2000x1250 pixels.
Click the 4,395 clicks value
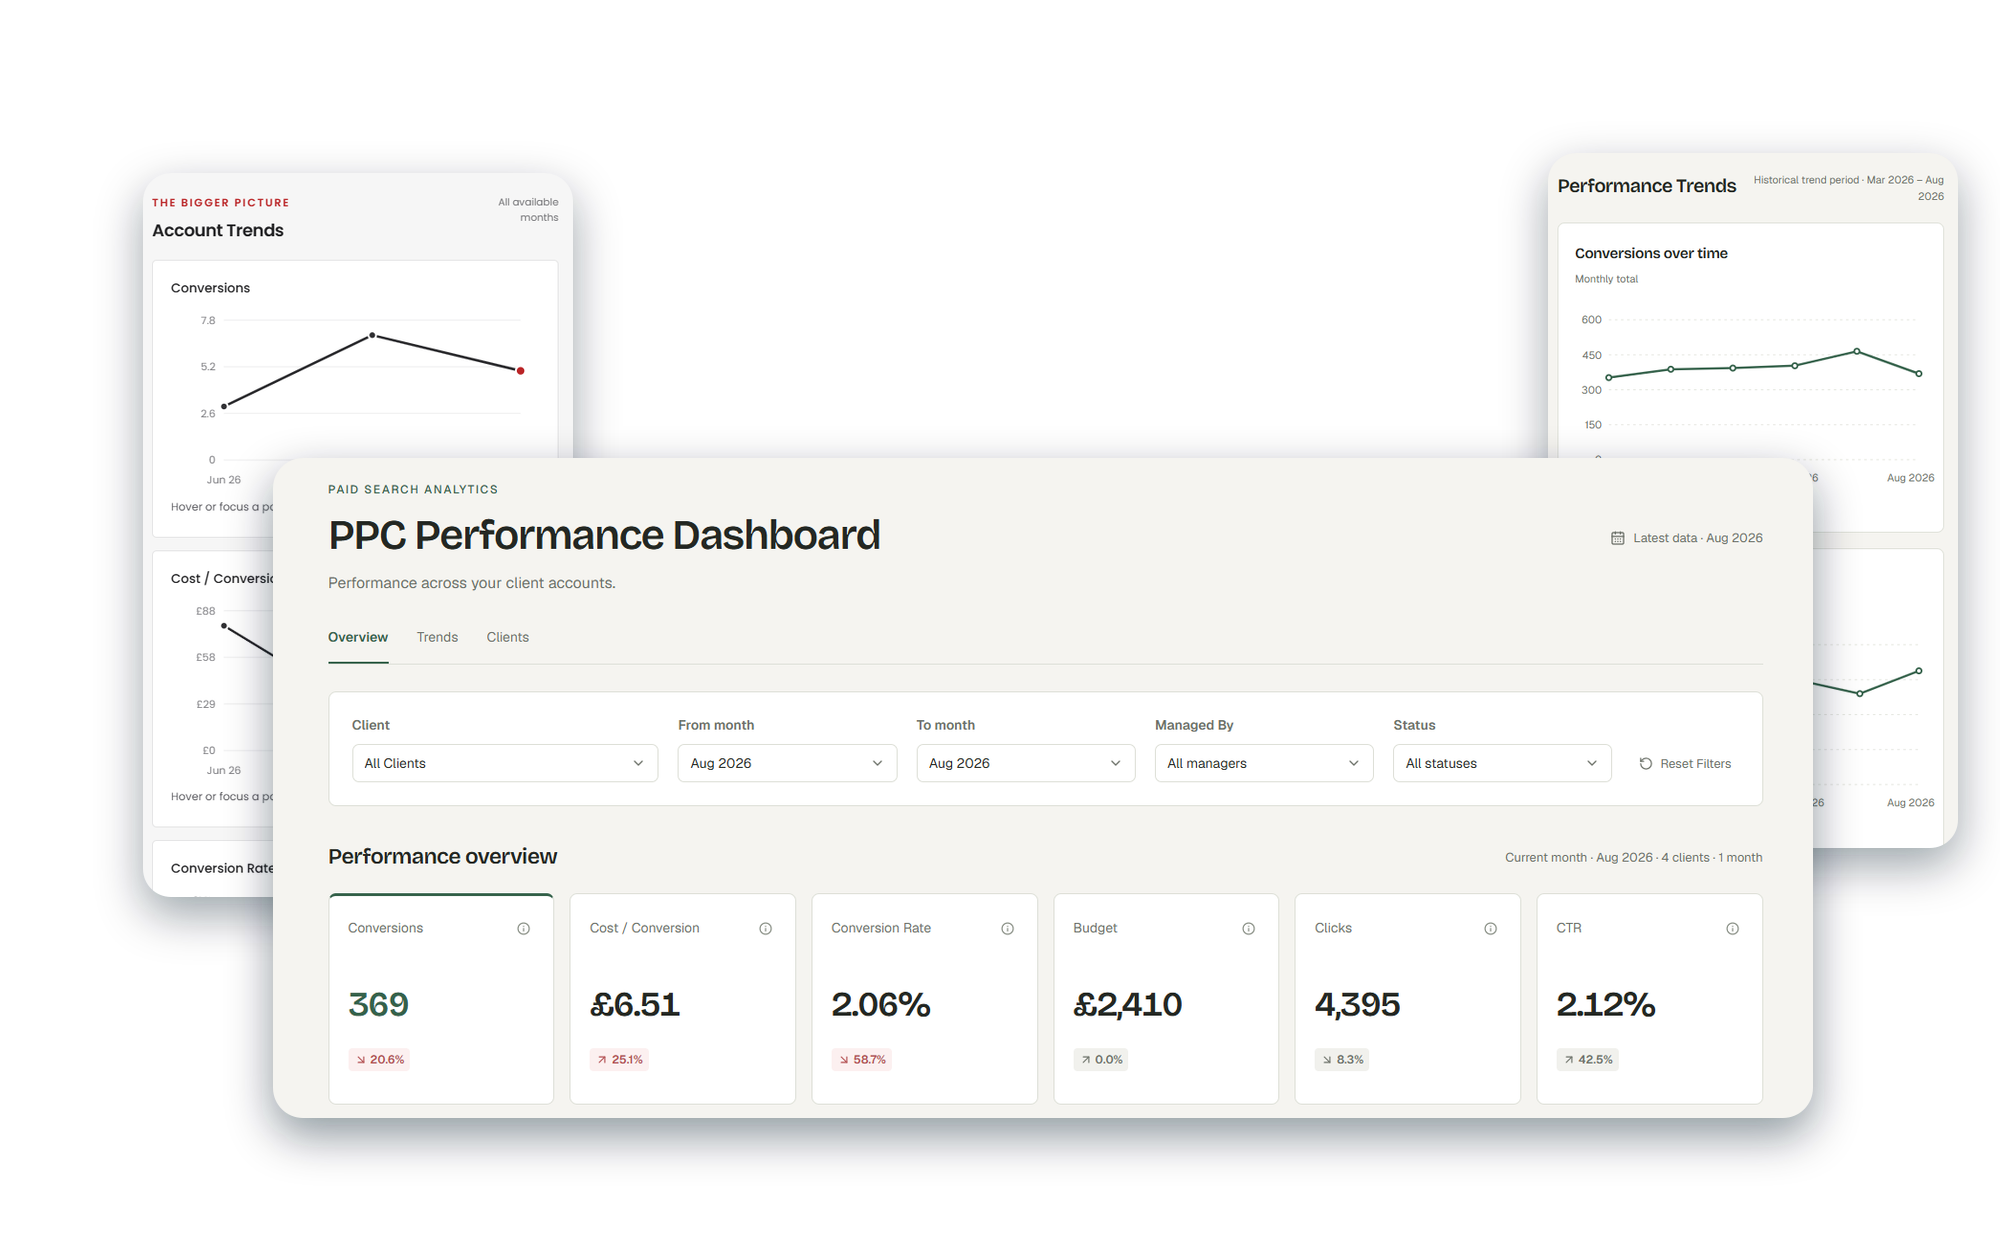click(1357, 1004)
